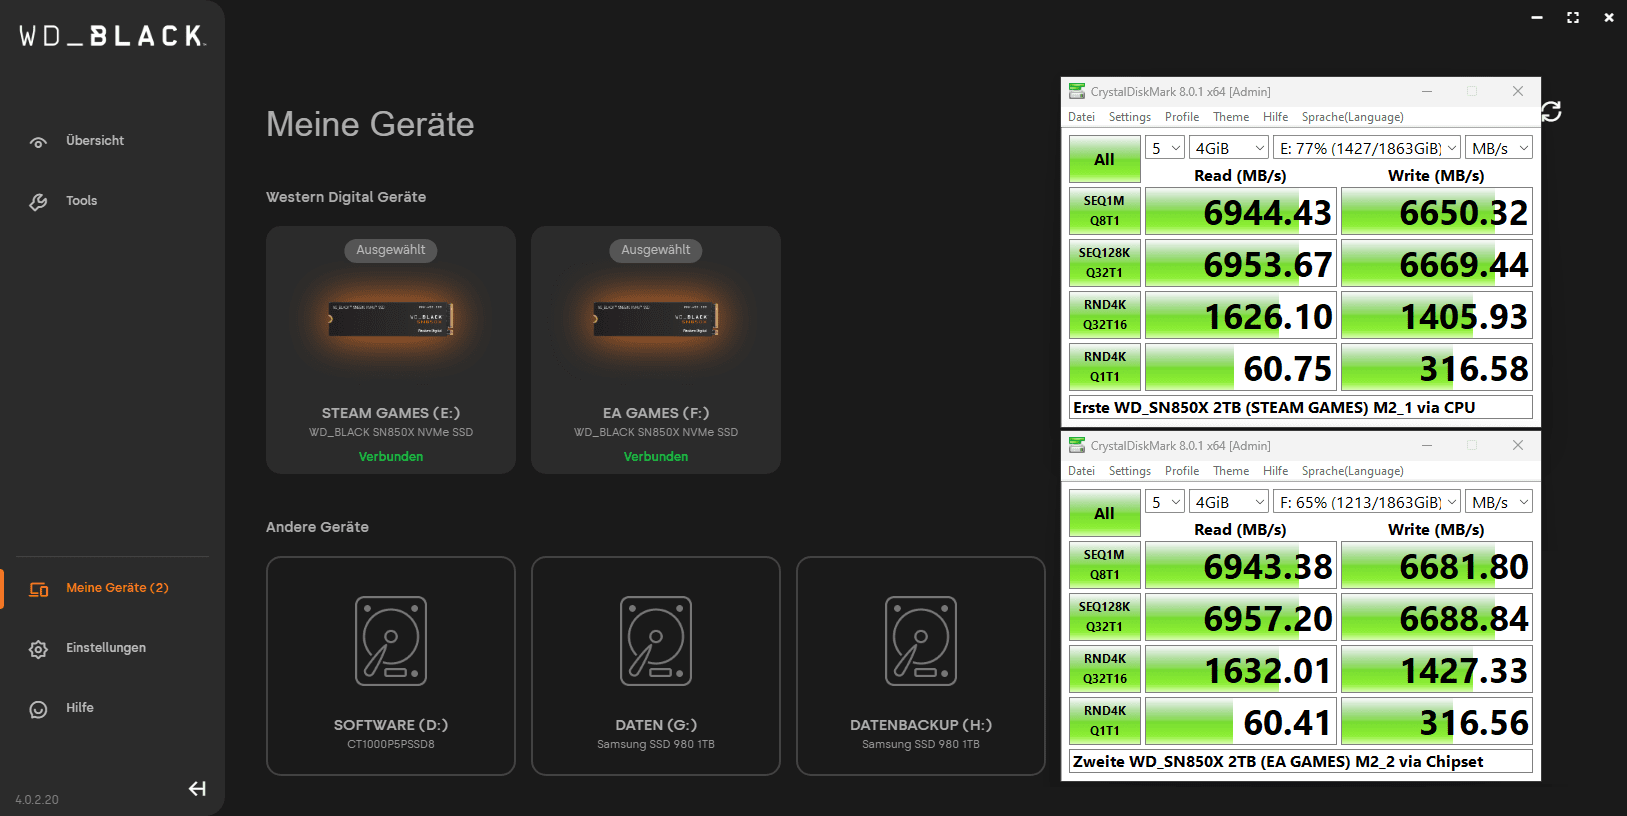Screen dimensions: 1627x816
Task: Click the 6943.38 read result bar
Action: 1240,566
